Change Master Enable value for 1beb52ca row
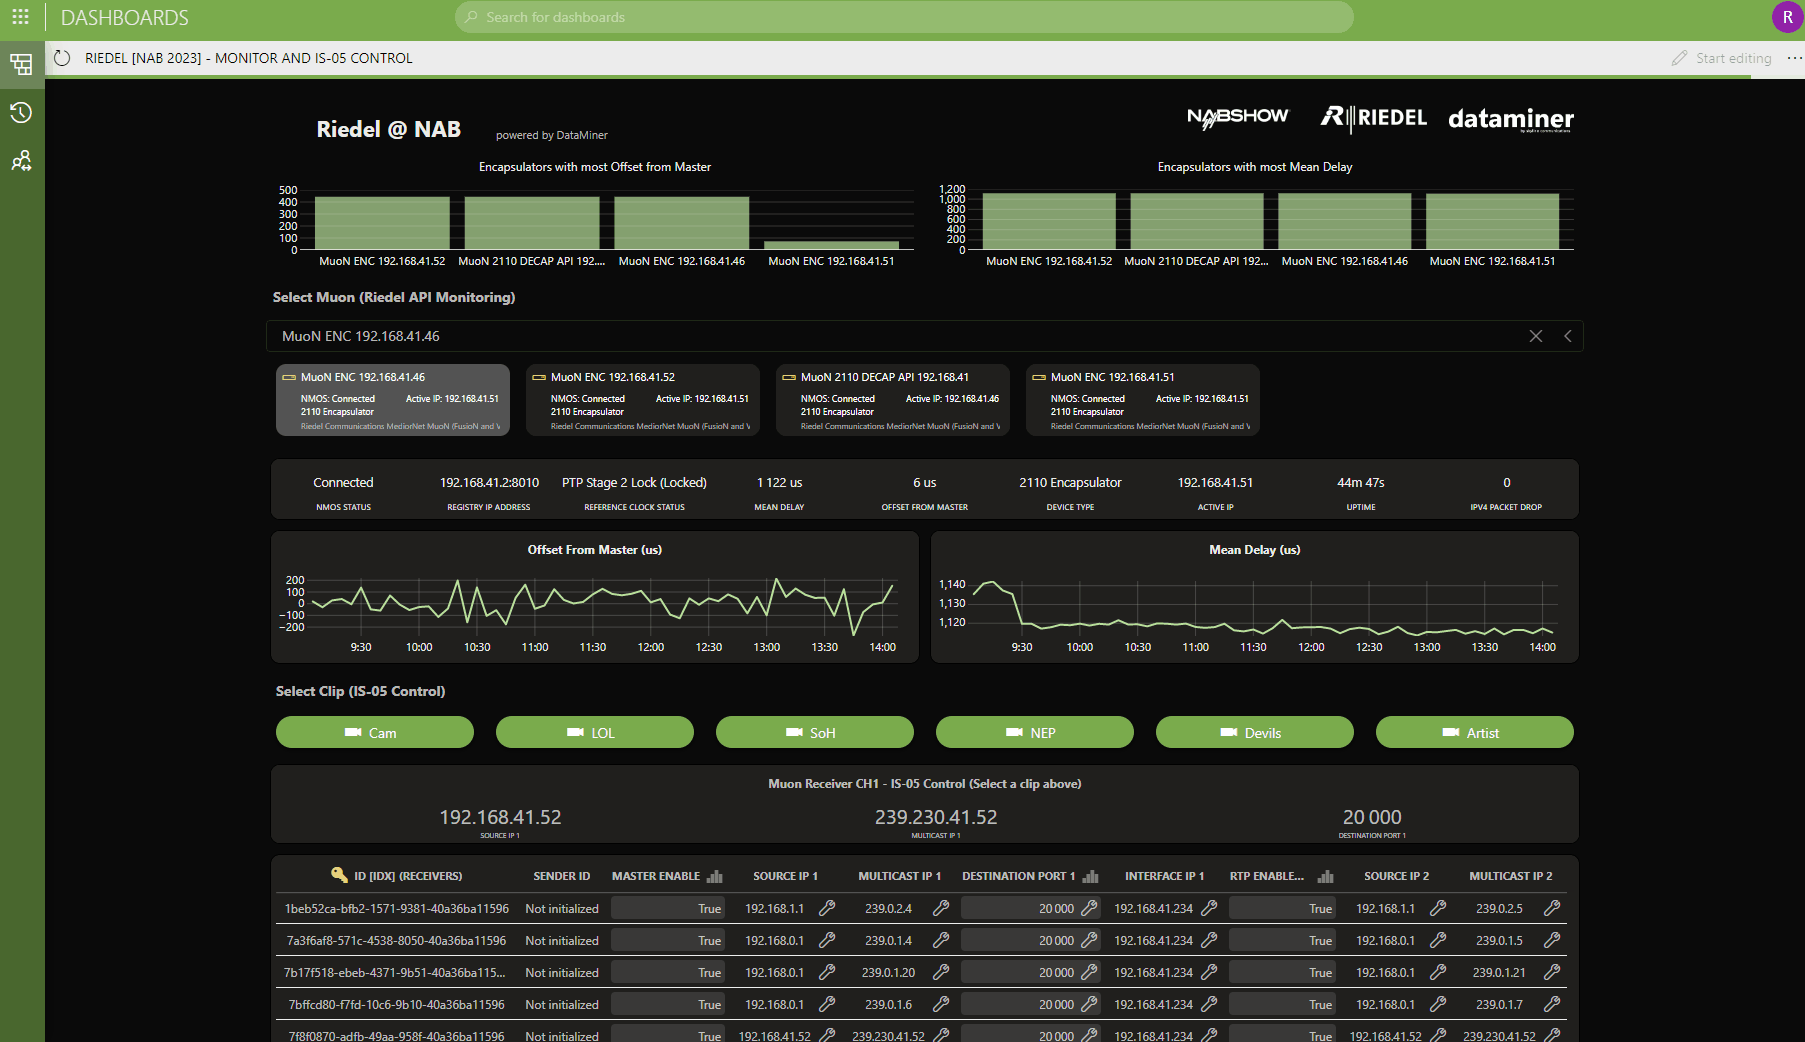 (668, 908)
